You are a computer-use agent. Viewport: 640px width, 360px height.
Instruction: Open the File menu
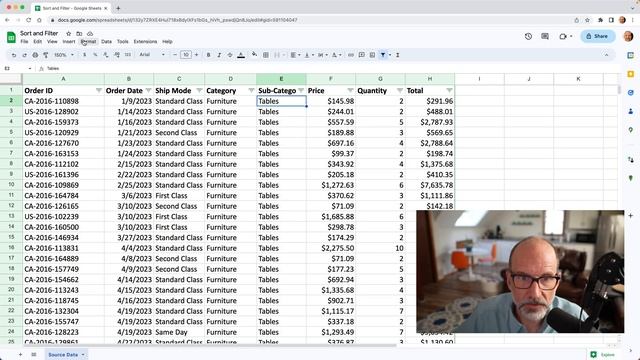click(24, 42)
